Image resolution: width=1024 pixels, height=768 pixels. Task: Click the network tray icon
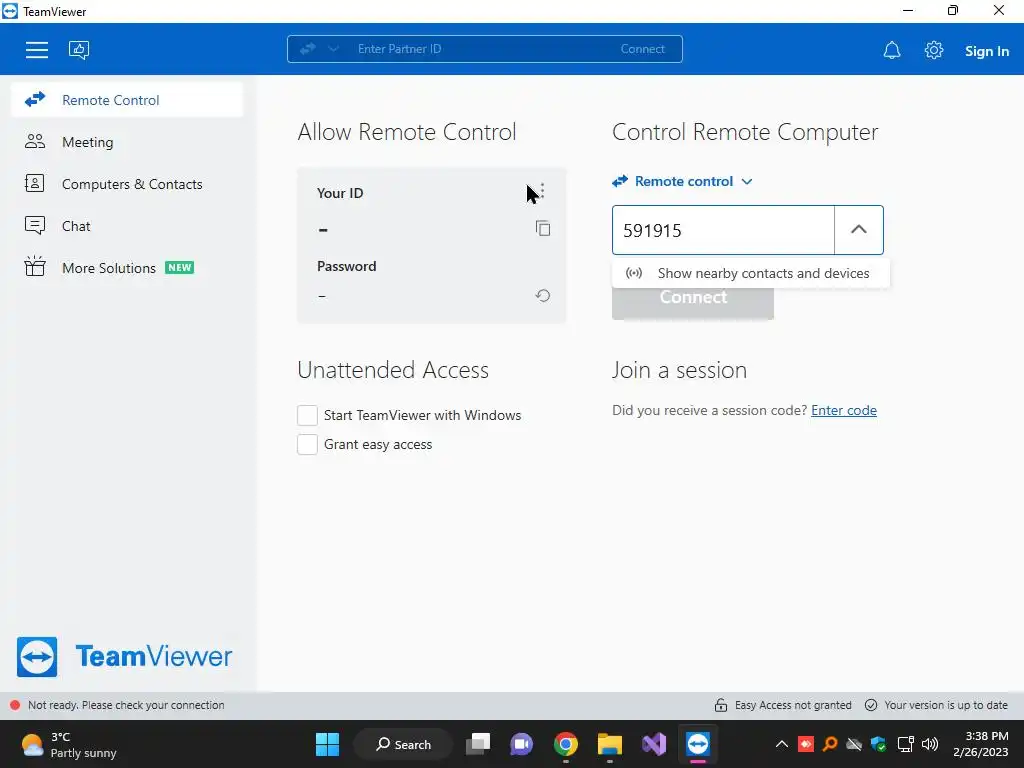click(905, 744)
